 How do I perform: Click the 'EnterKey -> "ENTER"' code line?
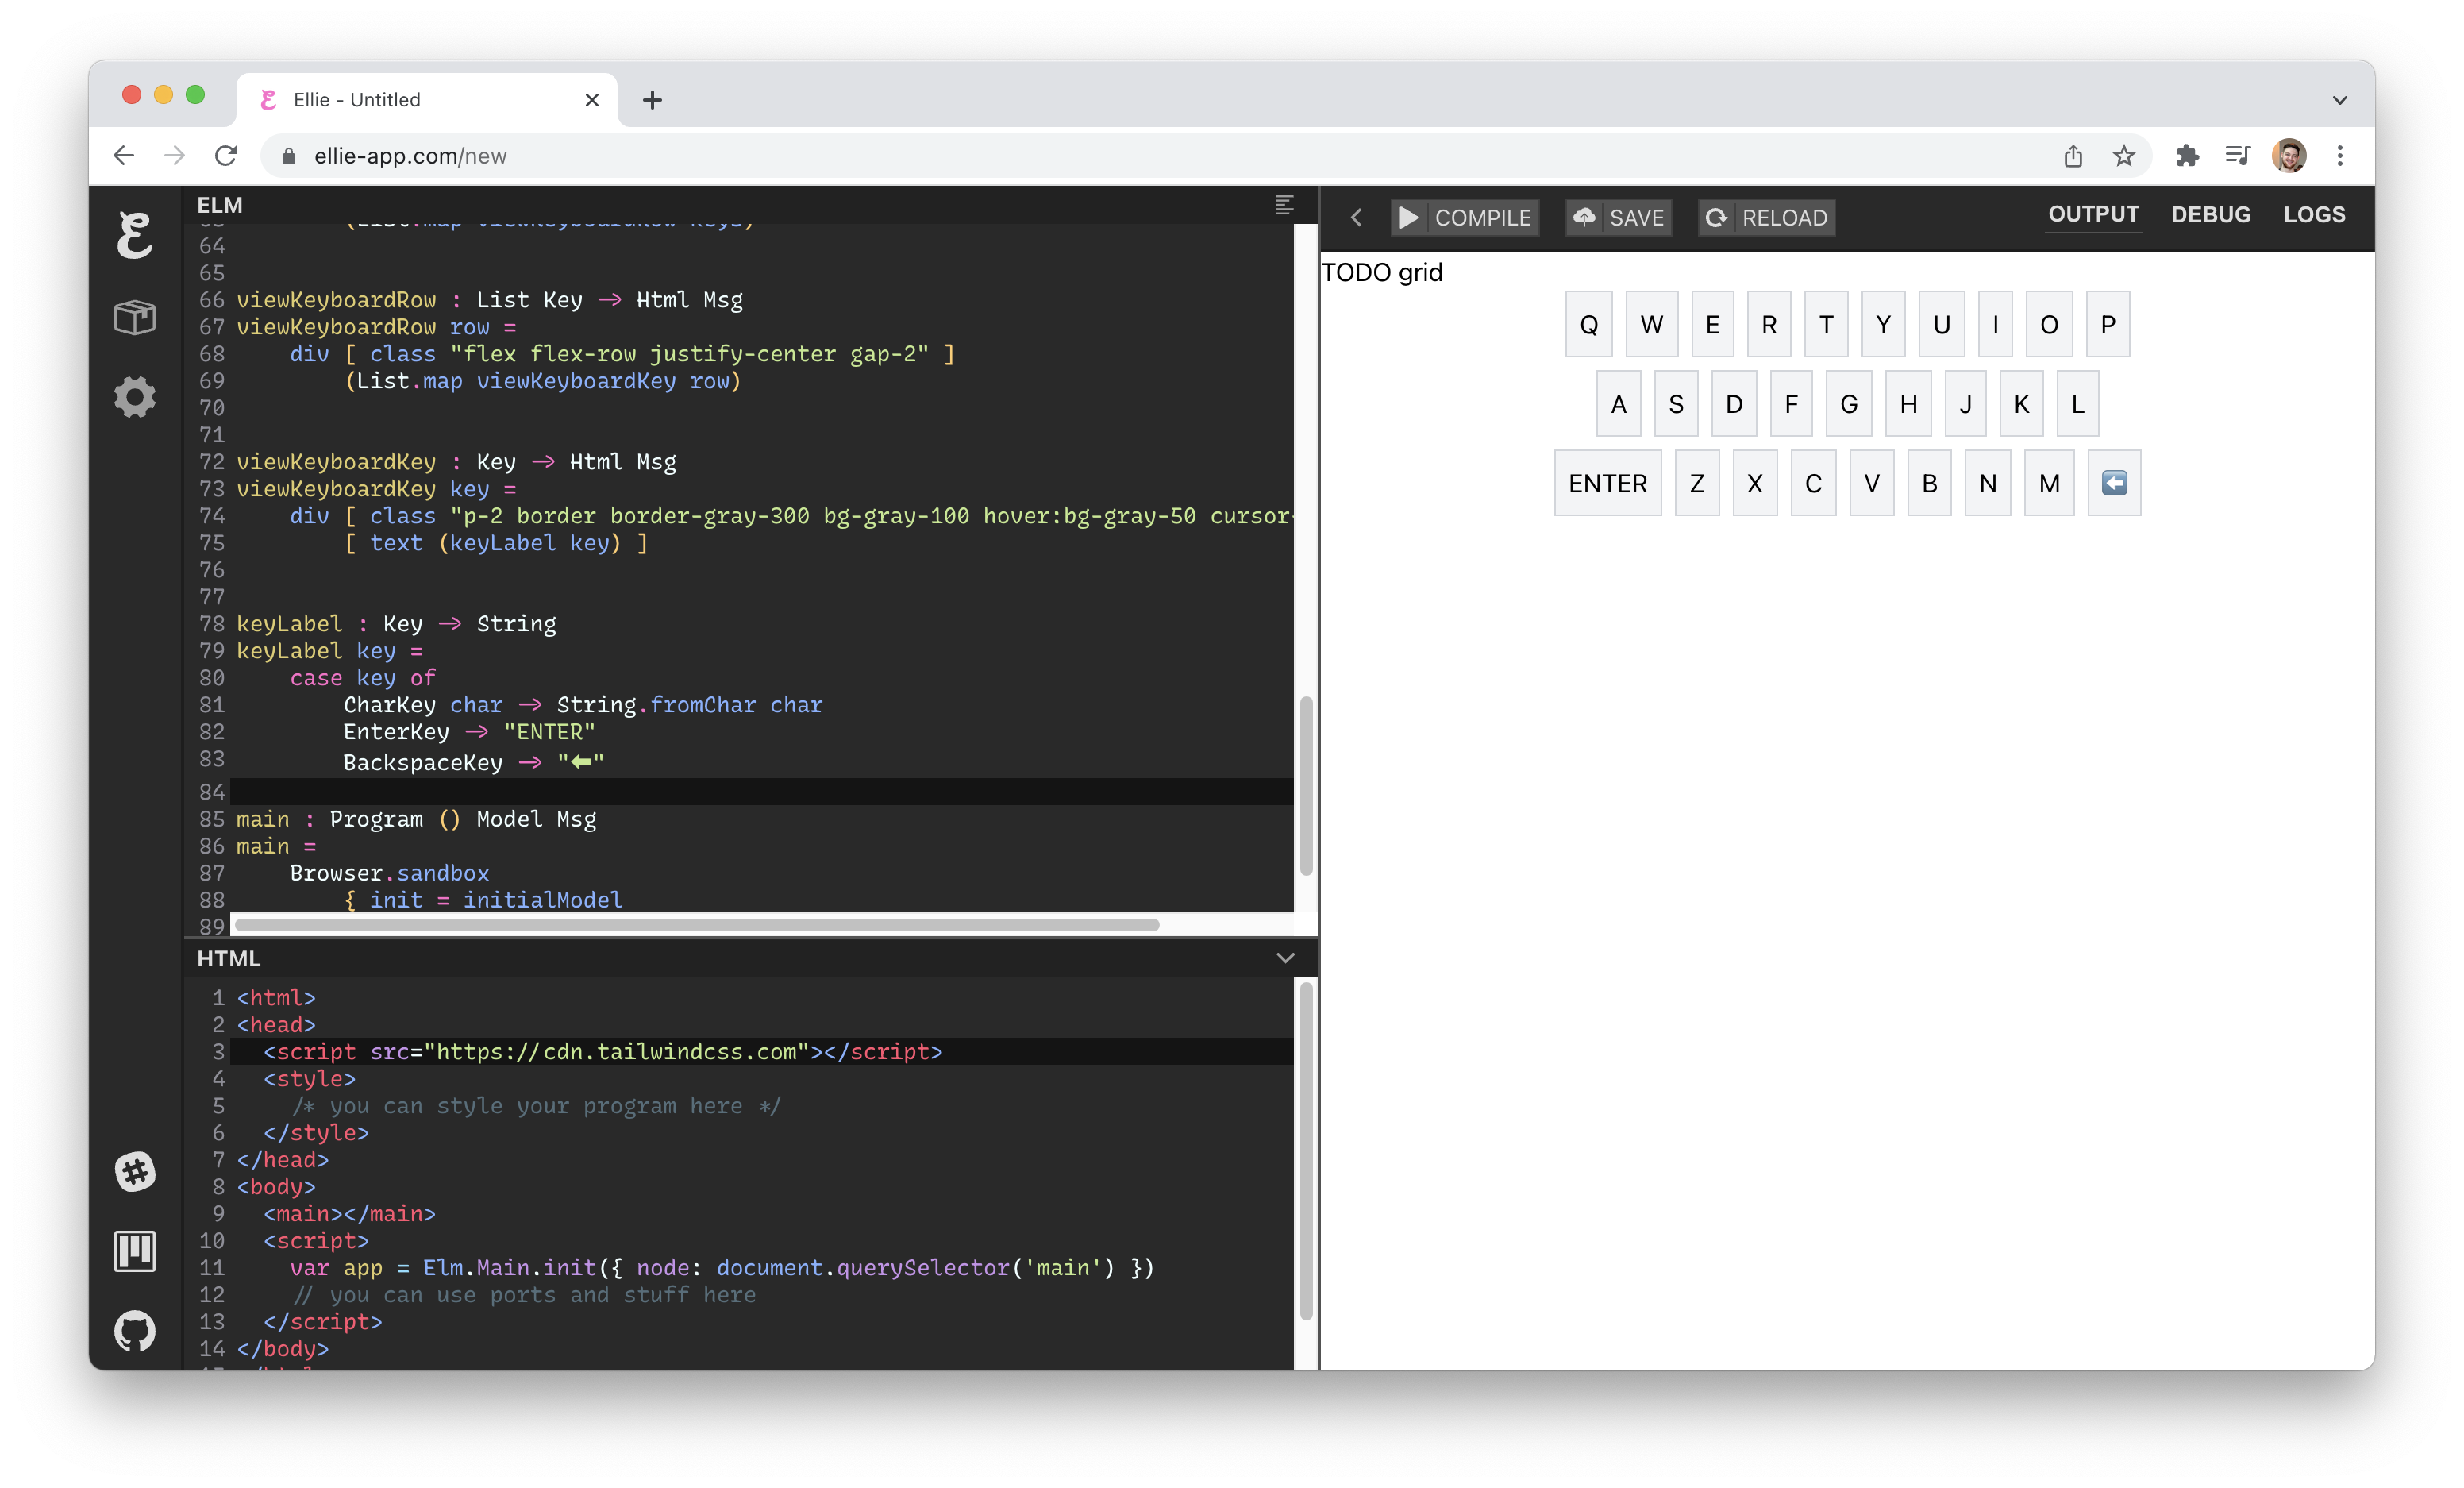tap(469, 732)
